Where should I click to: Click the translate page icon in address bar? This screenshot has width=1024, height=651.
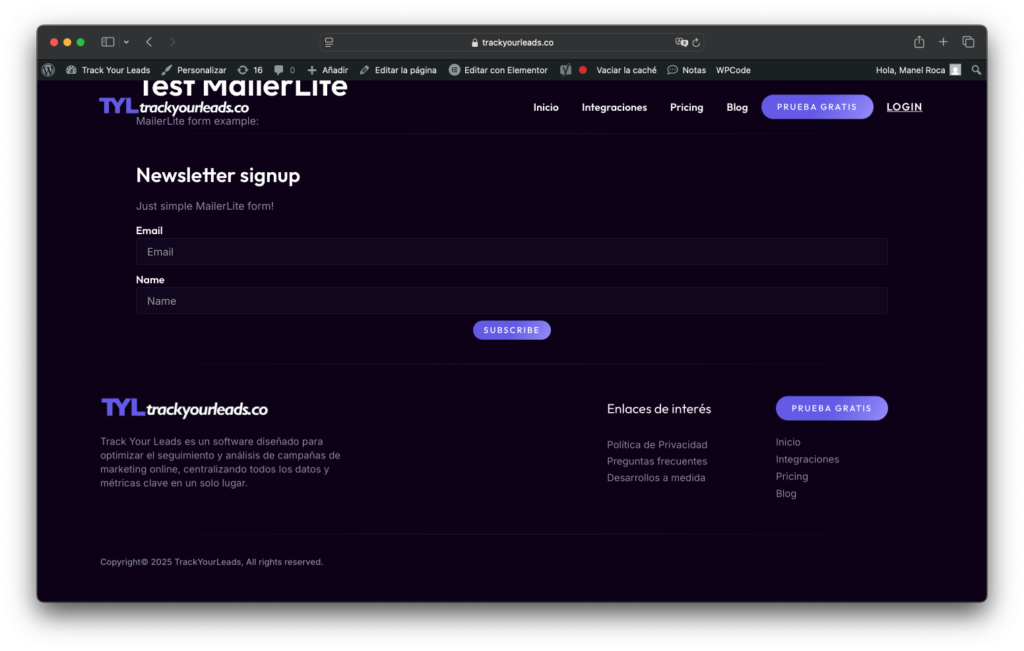pyautogui.click(x=681, y=42)
